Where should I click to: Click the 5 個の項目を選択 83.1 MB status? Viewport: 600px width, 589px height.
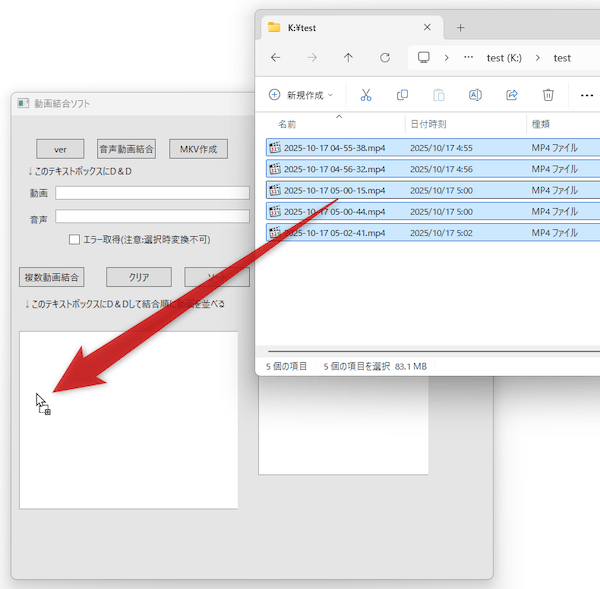point(375,367)
